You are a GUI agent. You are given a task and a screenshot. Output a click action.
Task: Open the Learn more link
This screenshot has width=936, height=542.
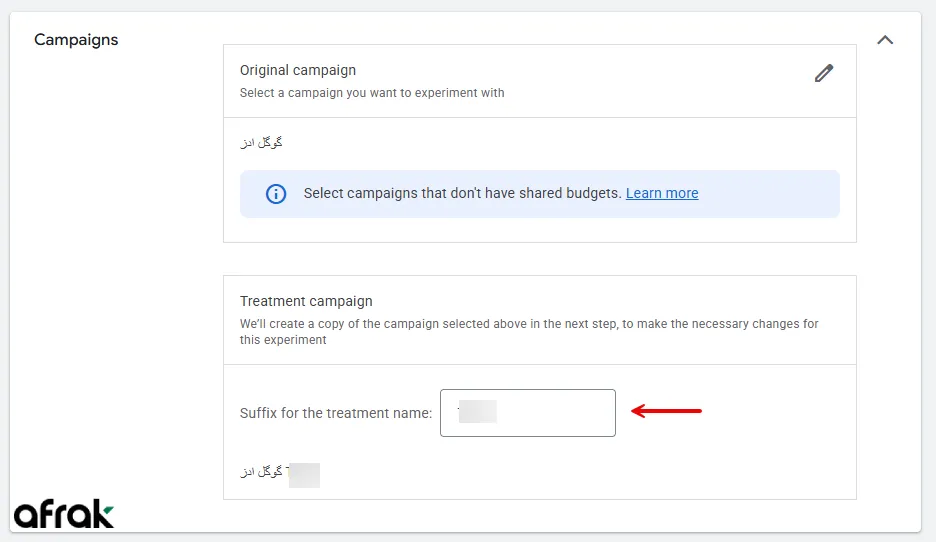pos(662,193)
